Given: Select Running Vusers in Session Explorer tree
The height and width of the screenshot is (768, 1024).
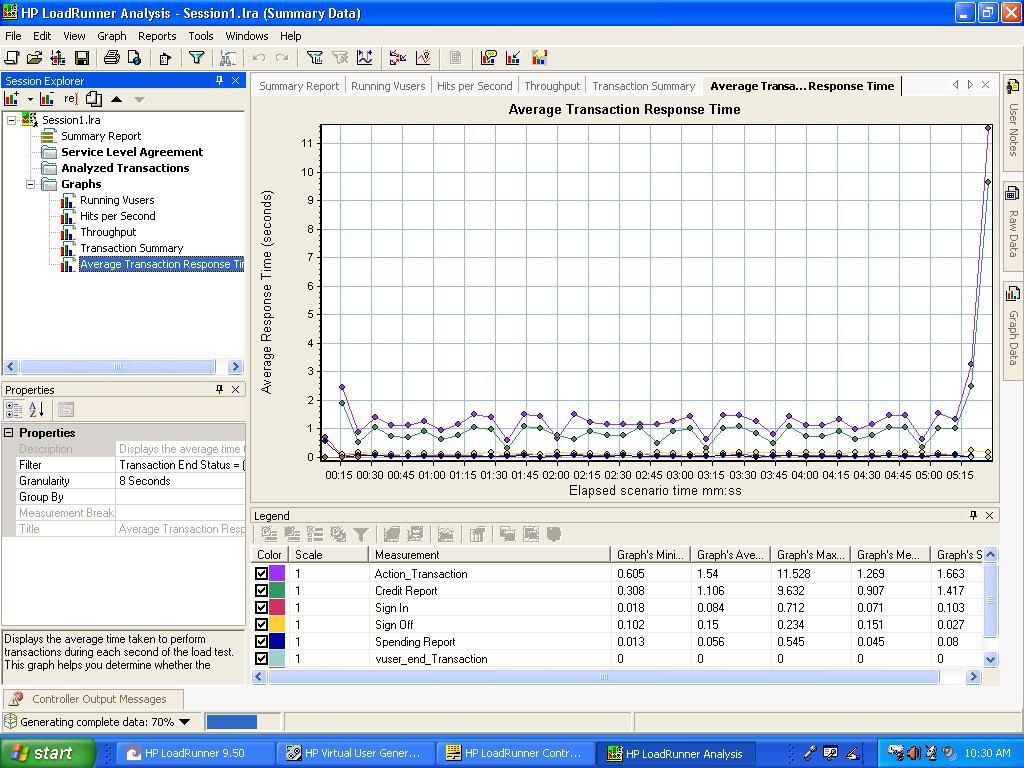Looking at the screenshot, I should [x=117, y=200].
